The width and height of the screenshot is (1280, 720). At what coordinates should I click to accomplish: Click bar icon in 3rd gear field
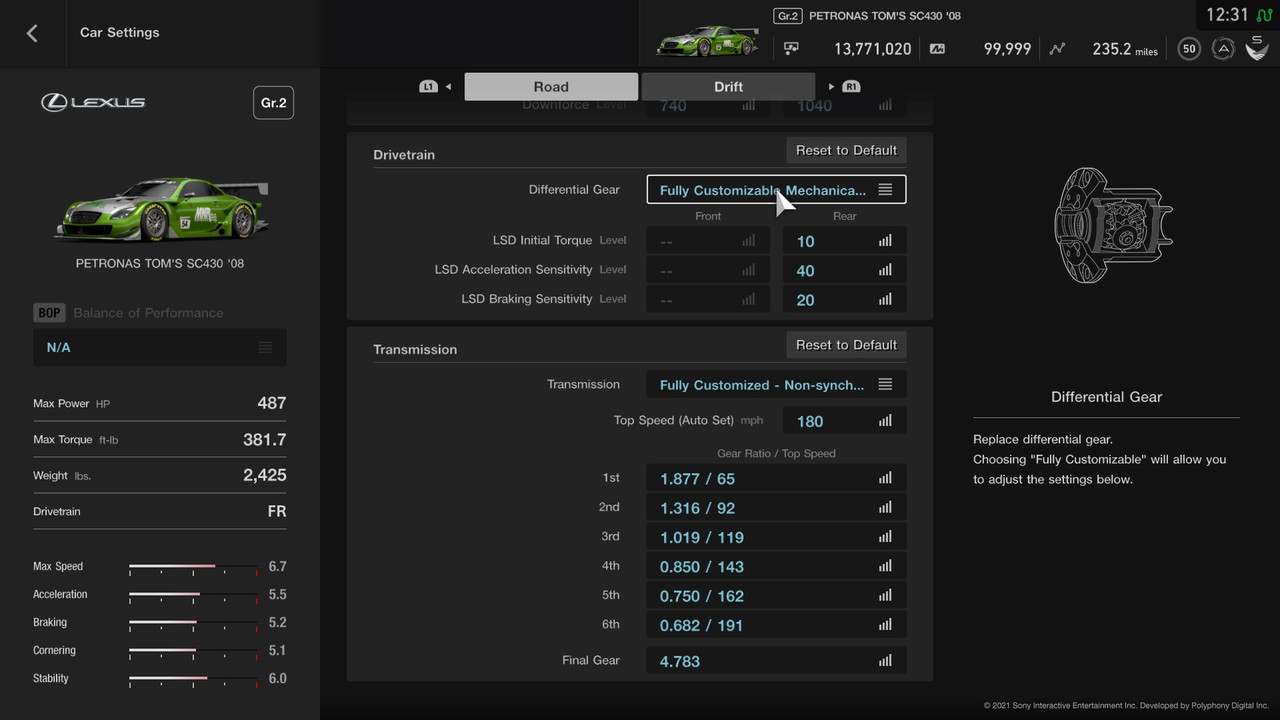885,537
